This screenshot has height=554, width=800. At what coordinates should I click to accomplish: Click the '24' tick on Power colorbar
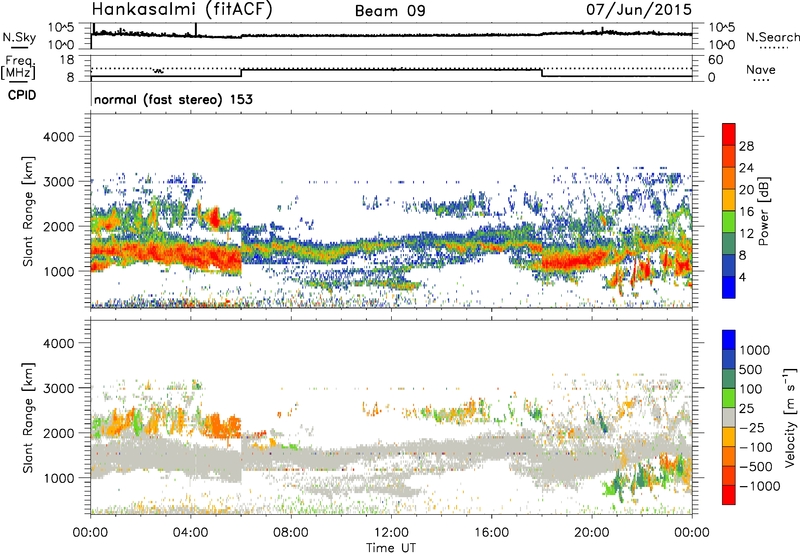tap(746, 168)
